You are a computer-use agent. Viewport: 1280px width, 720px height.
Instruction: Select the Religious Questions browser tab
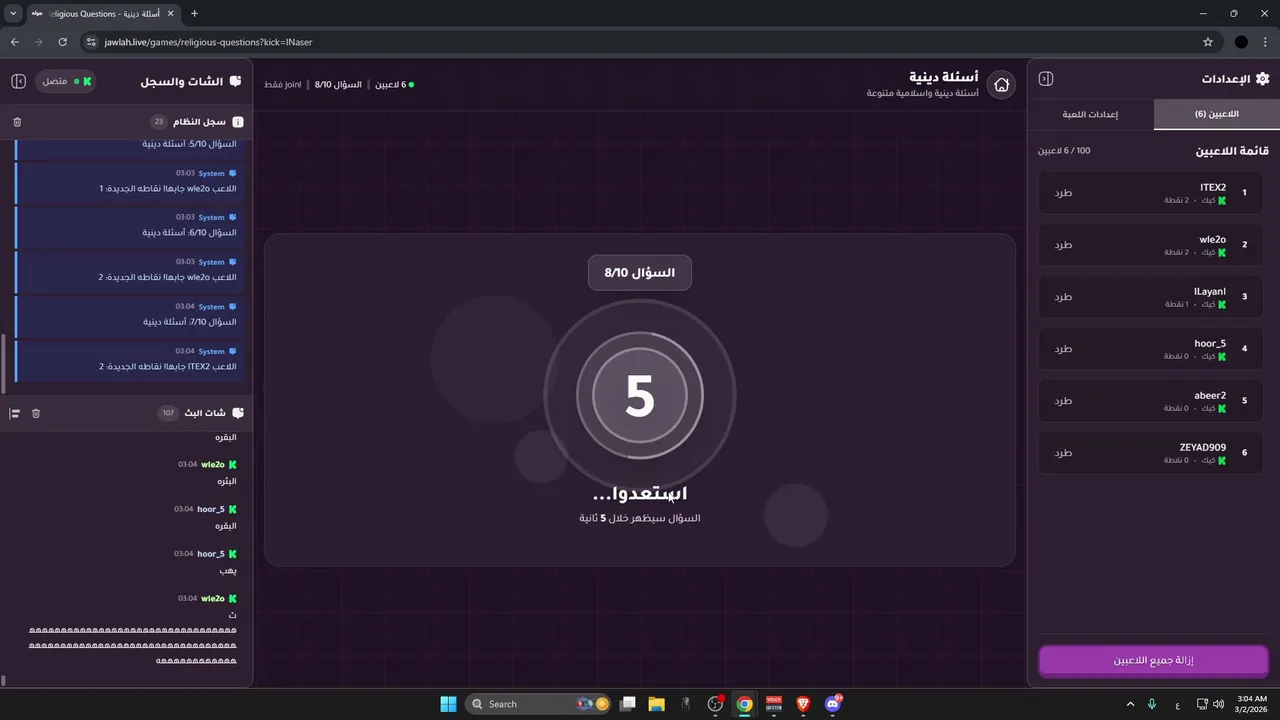[x=105, y=13]
